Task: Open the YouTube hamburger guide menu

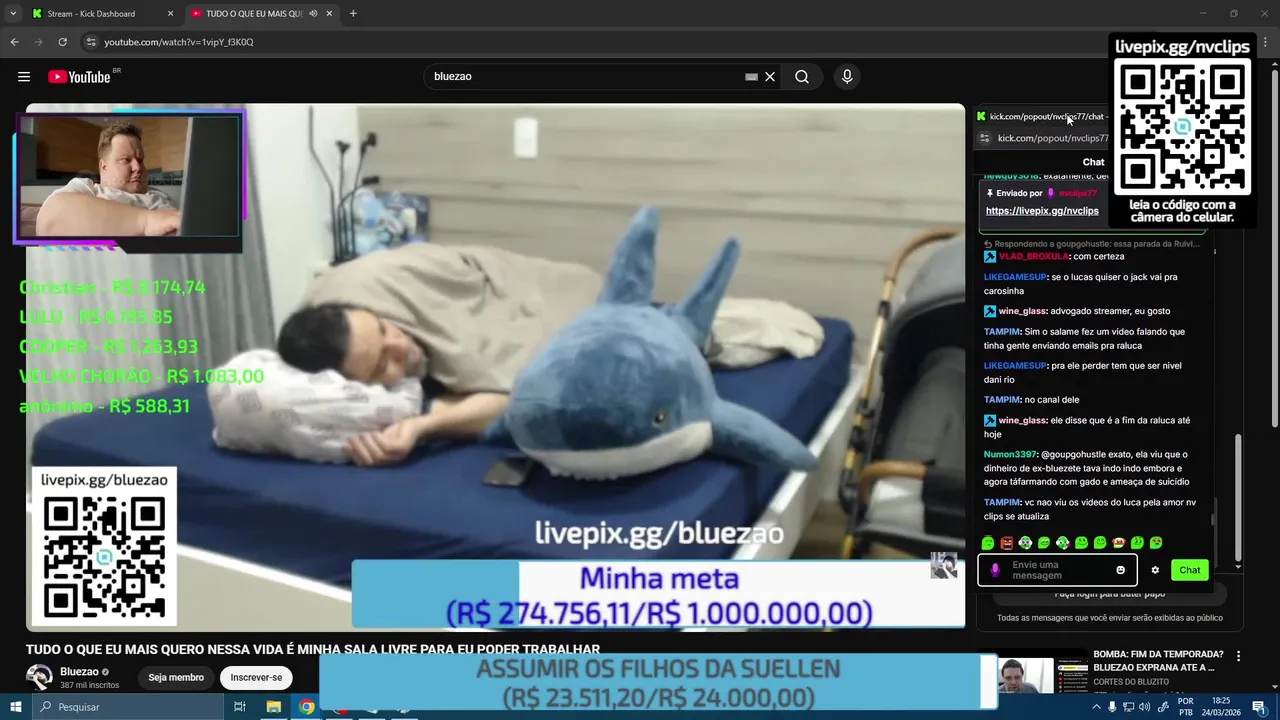Action: (x=24, y=77)
